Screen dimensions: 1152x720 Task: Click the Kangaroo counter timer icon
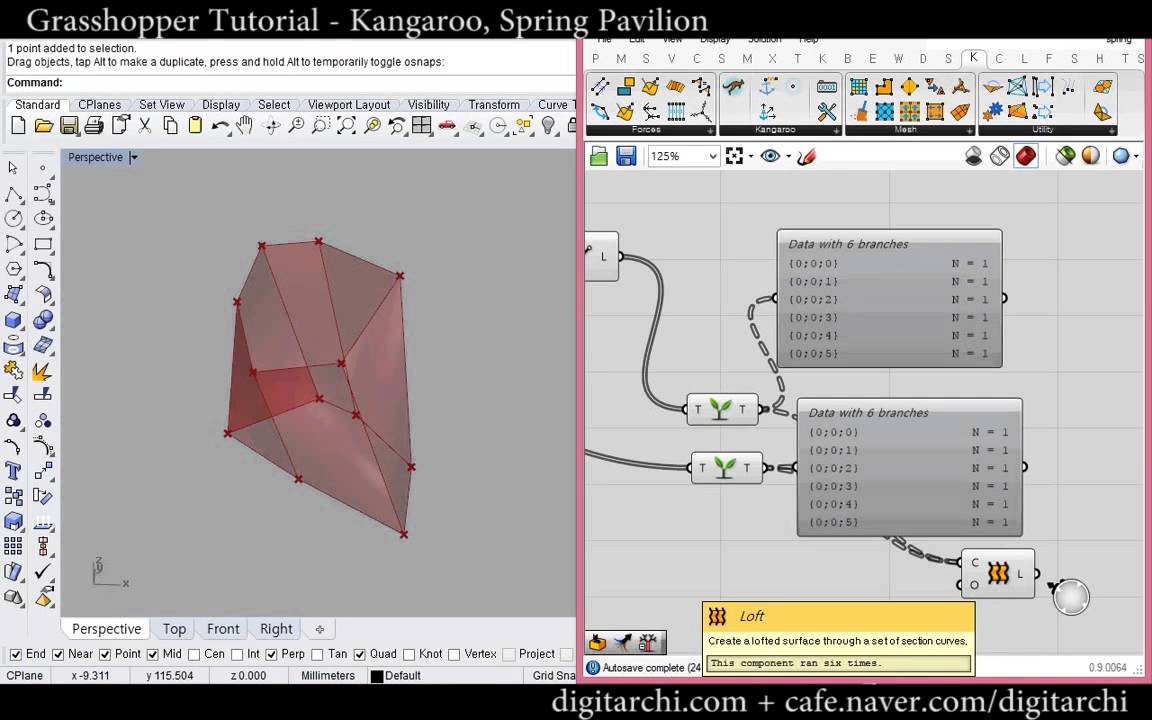click(x=827, y=87)
